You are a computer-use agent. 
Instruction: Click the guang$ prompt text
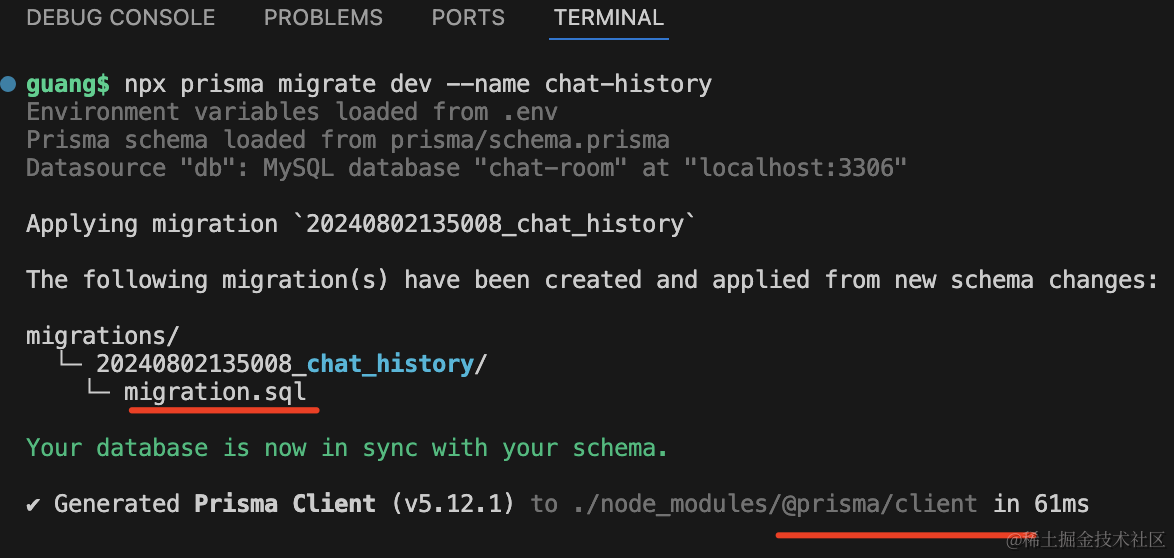tap(68, 84)
